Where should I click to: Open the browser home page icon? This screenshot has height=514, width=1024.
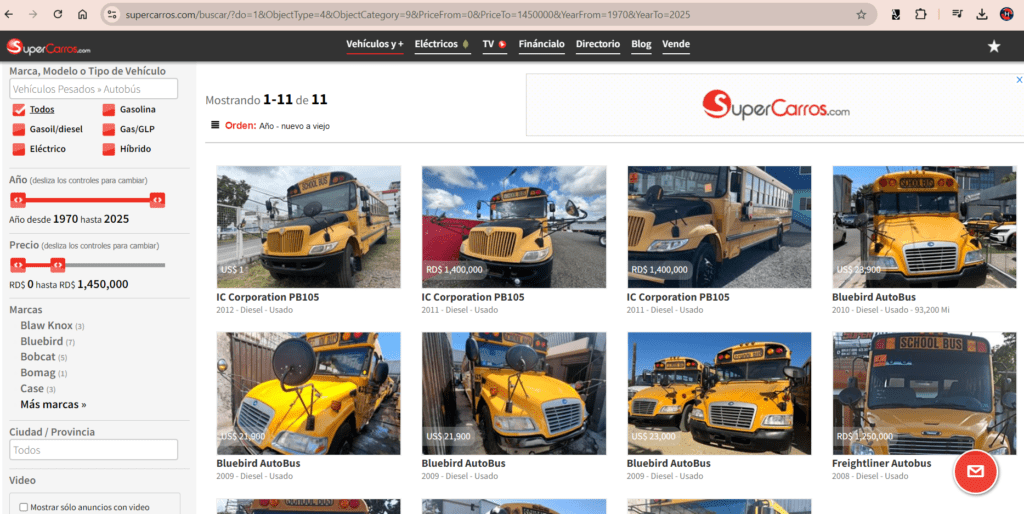tap(82, 14)
